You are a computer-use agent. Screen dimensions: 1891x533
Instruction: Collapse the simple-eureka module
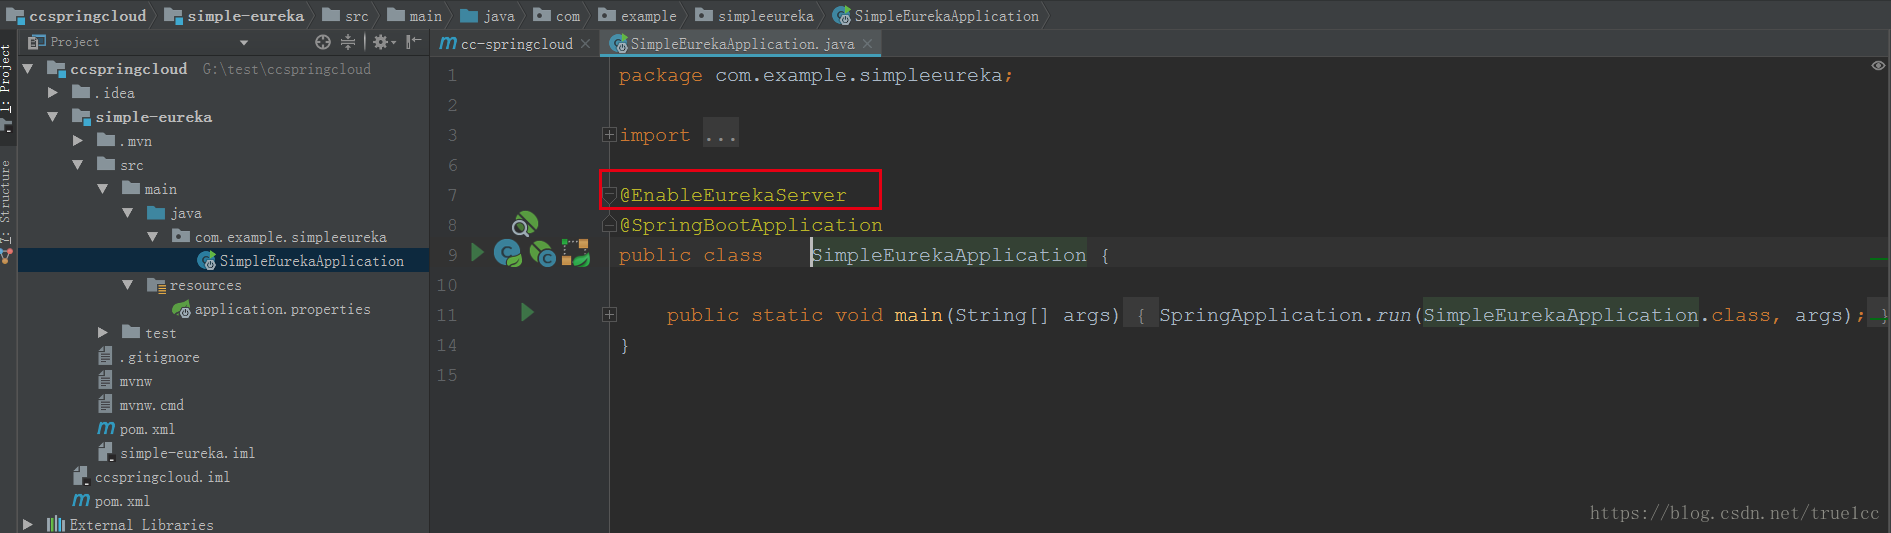tap(53, 116)
